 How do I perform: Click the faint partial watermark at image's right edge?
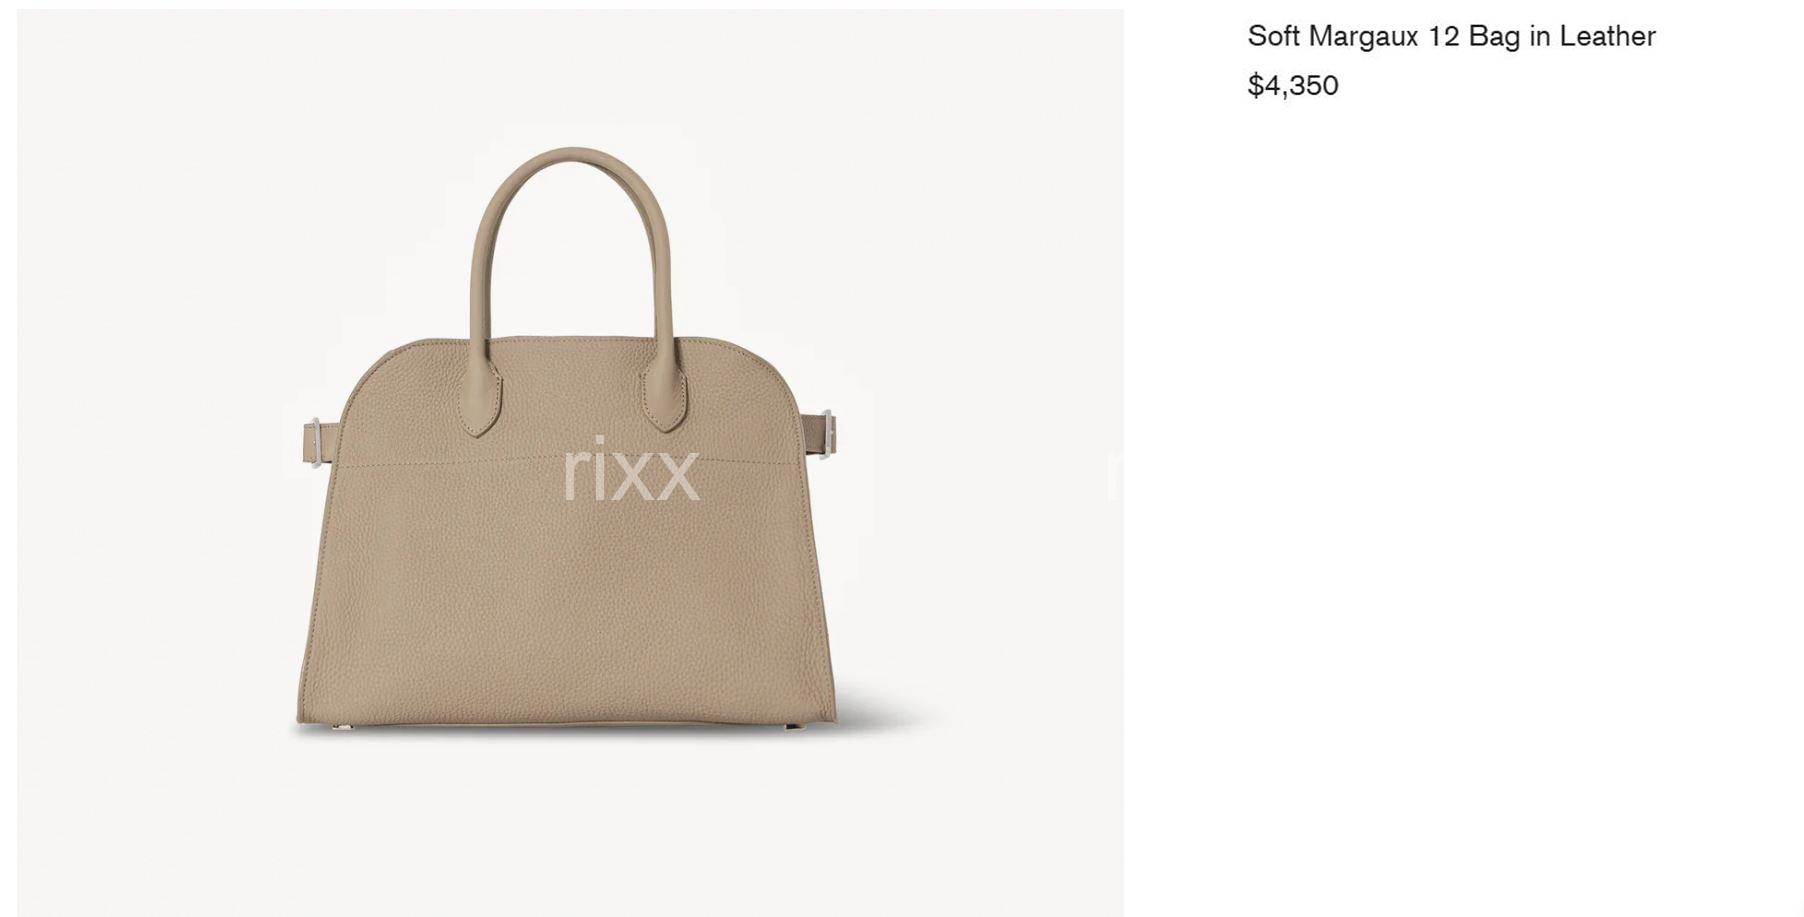(x=1115, y=472)
